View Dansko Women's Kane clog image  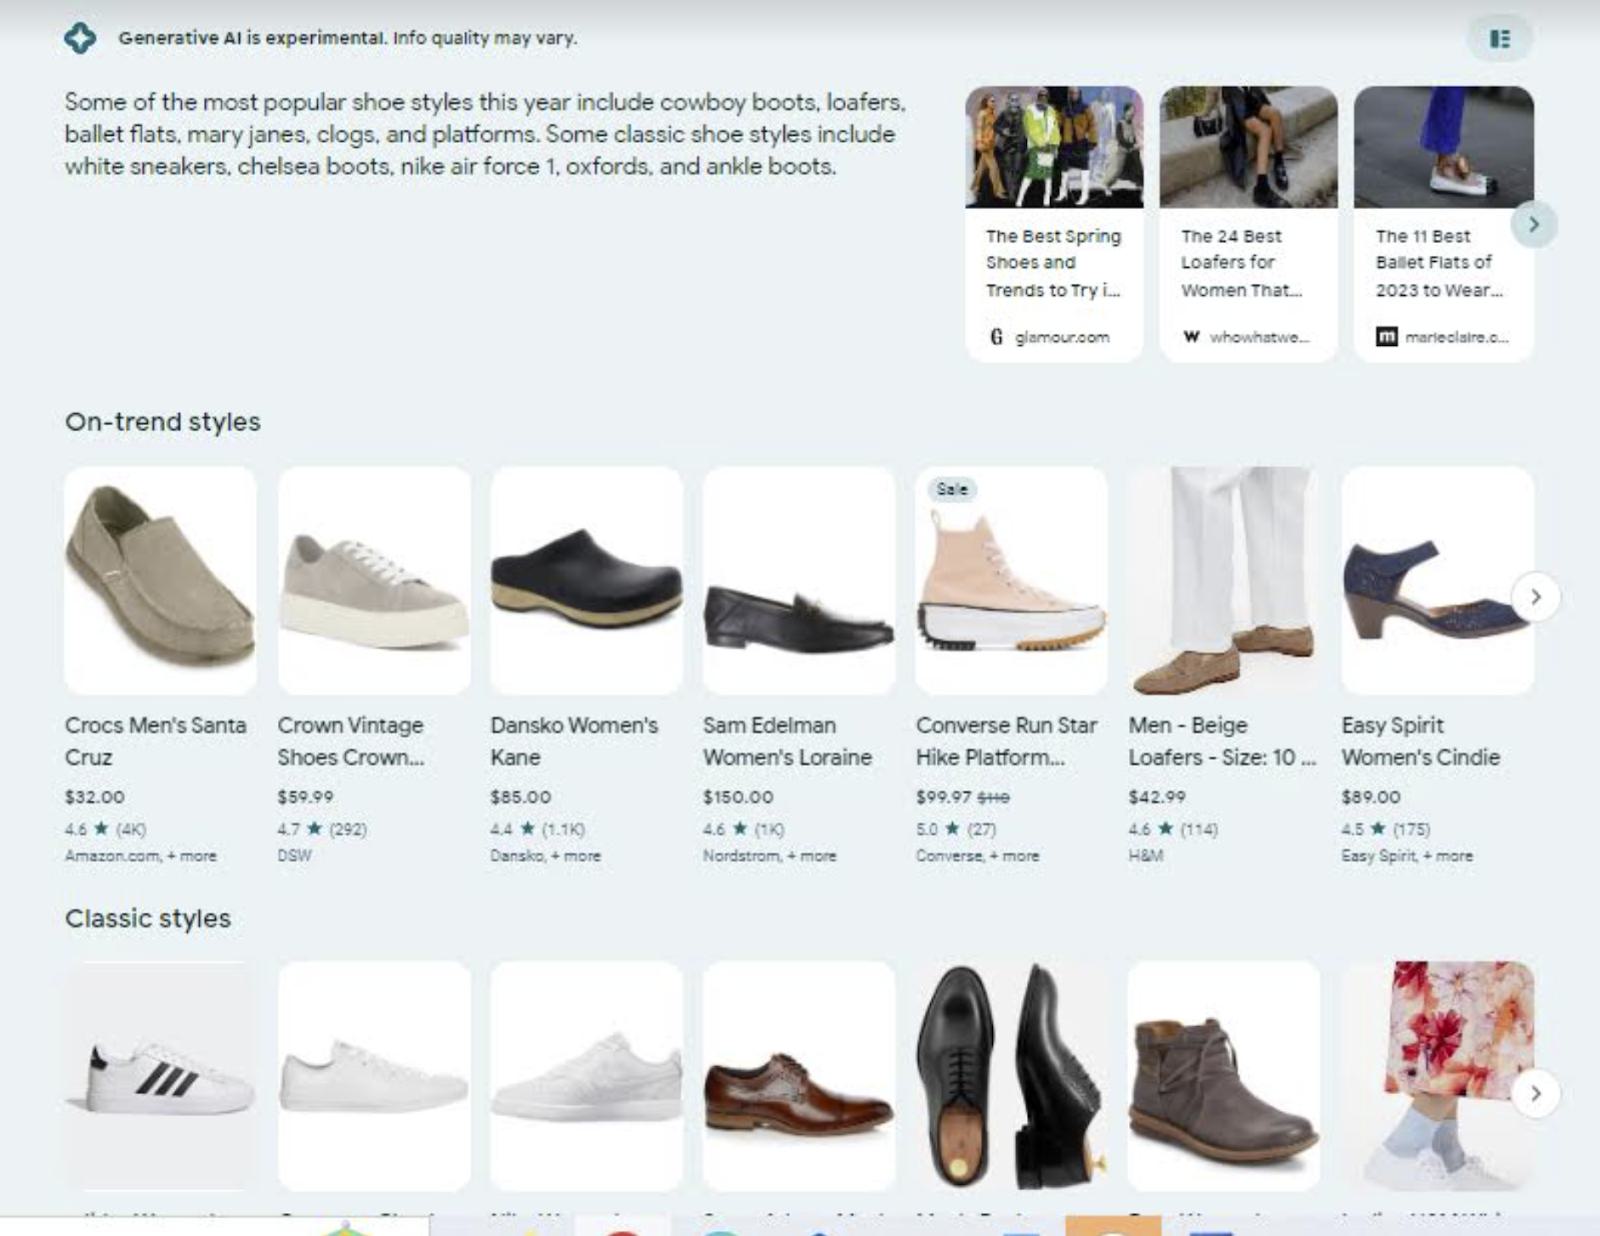coord(586,580)
